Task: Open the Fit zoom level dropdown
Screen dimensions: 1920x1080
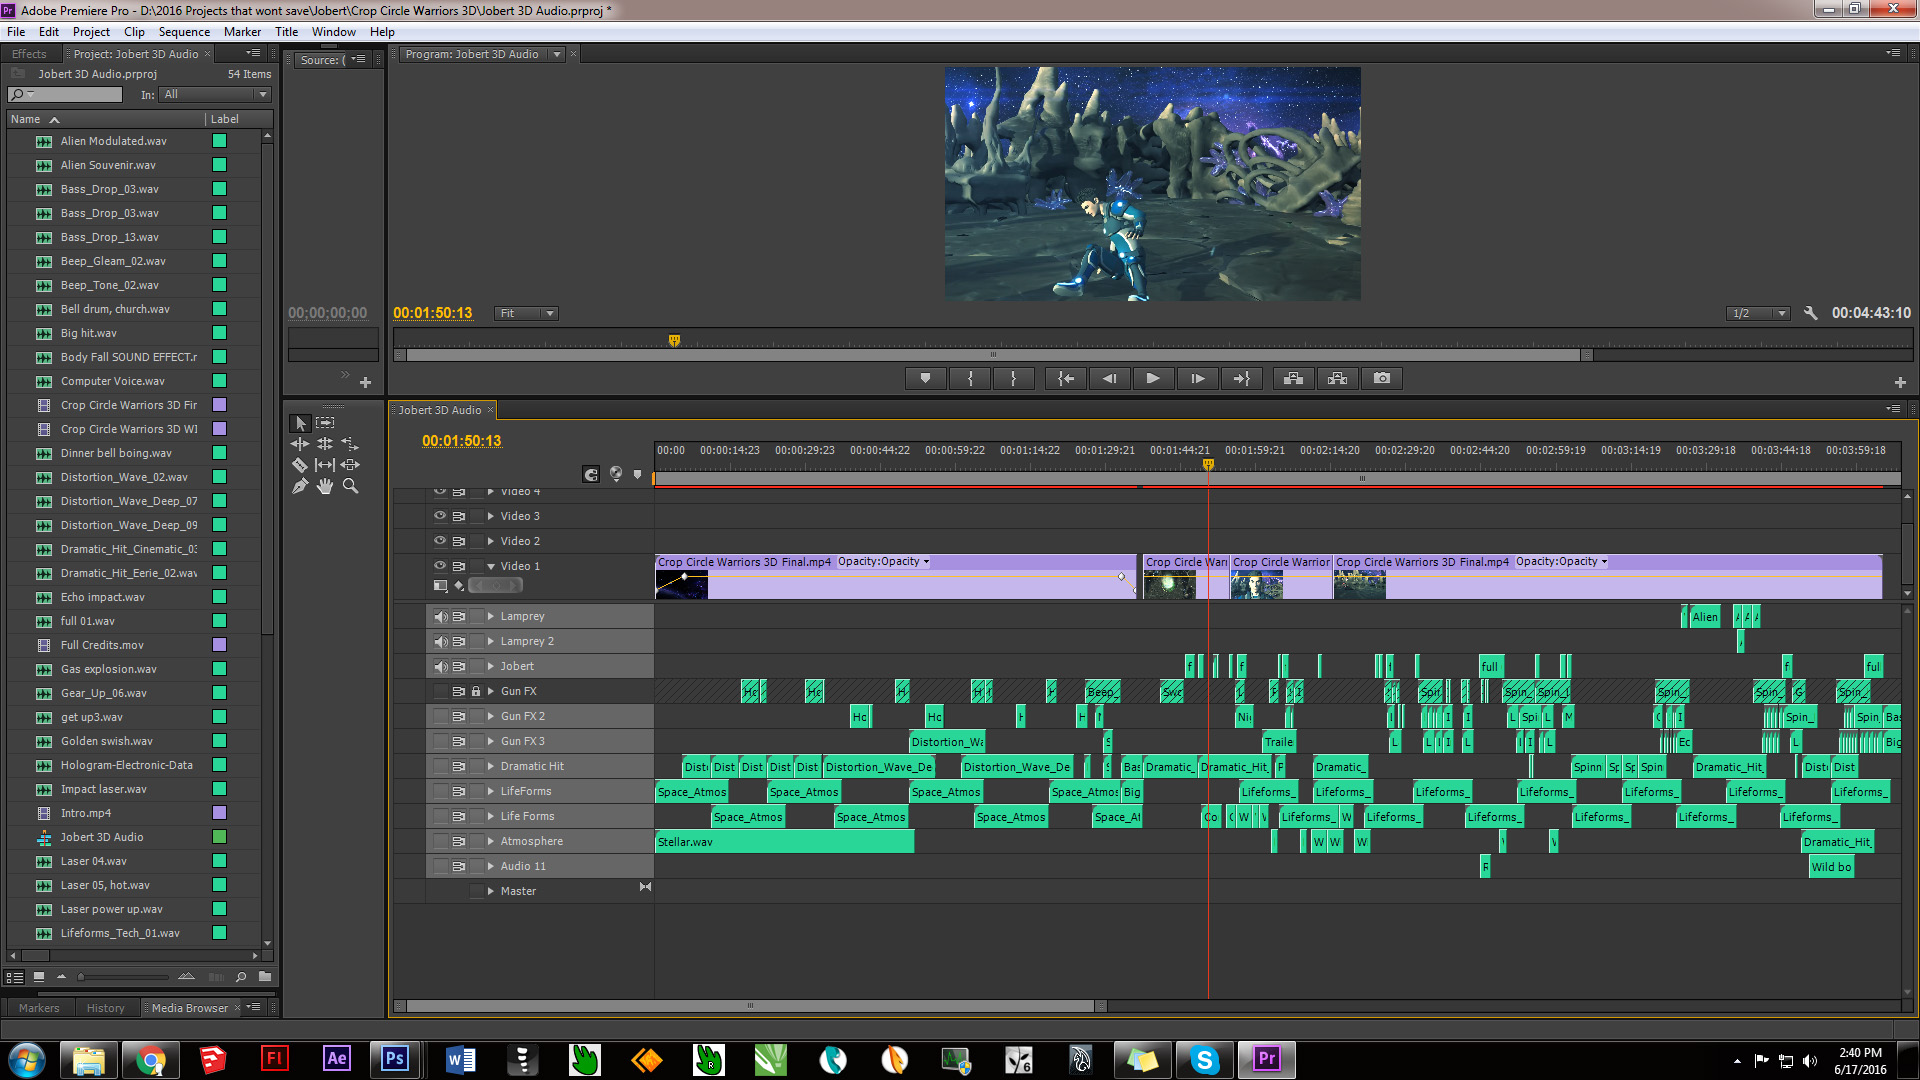Action: 526,314
